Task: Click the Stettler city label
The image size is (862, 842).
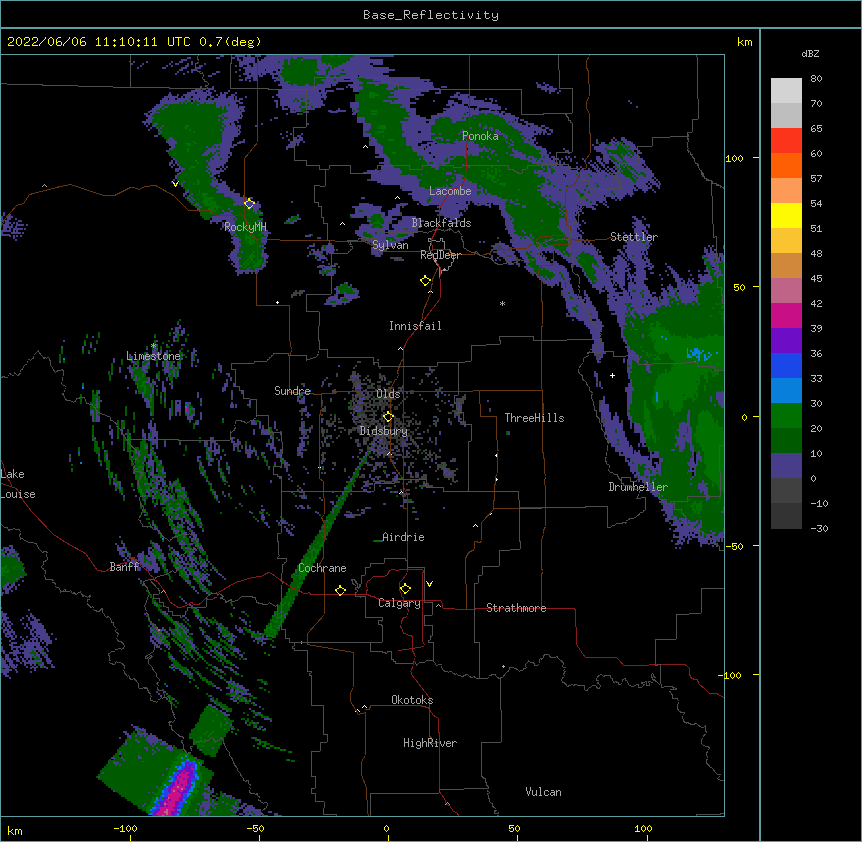Action: [634, 237]
